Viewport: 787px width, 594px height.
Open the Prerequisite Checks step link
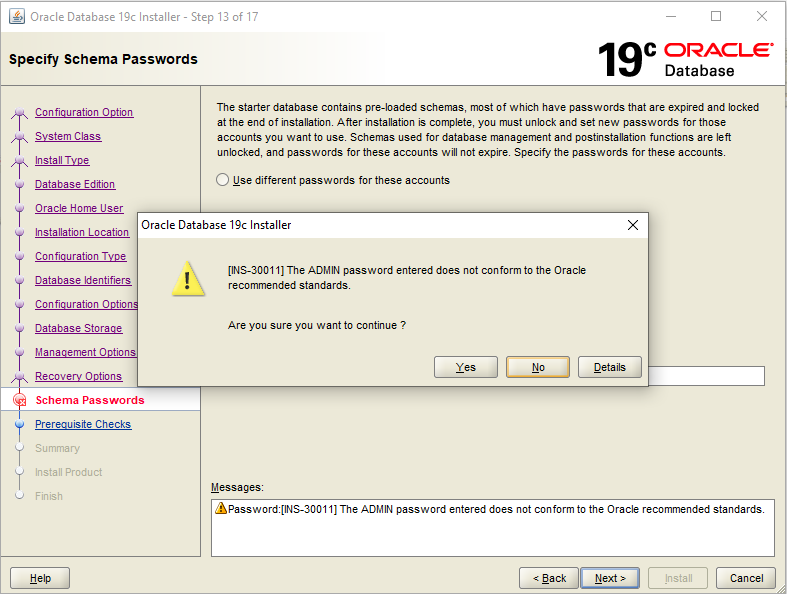[83, 424]
